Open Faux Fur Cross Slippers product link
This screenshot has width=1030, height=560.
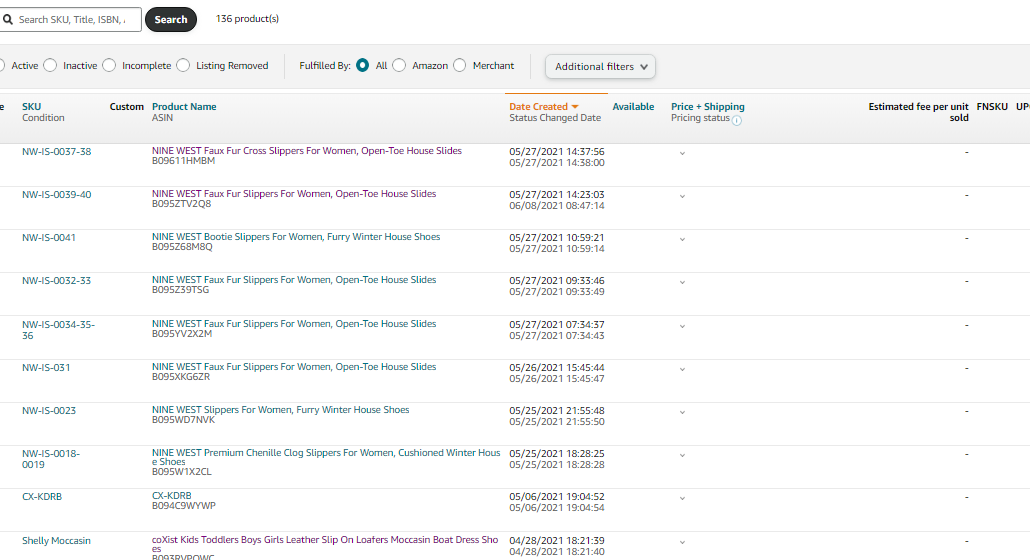point(307,151)
